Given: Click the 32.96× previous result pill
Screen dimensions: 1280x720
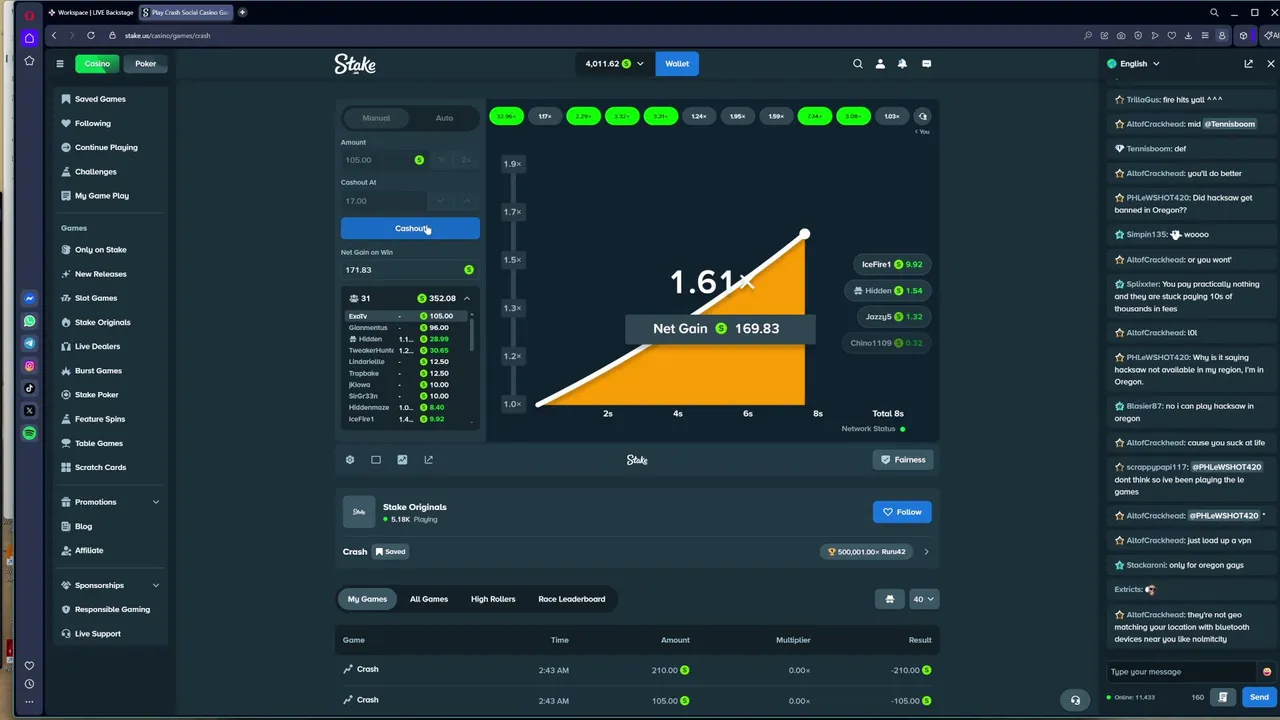Looking at the screenshot, I should pos(506,116).
